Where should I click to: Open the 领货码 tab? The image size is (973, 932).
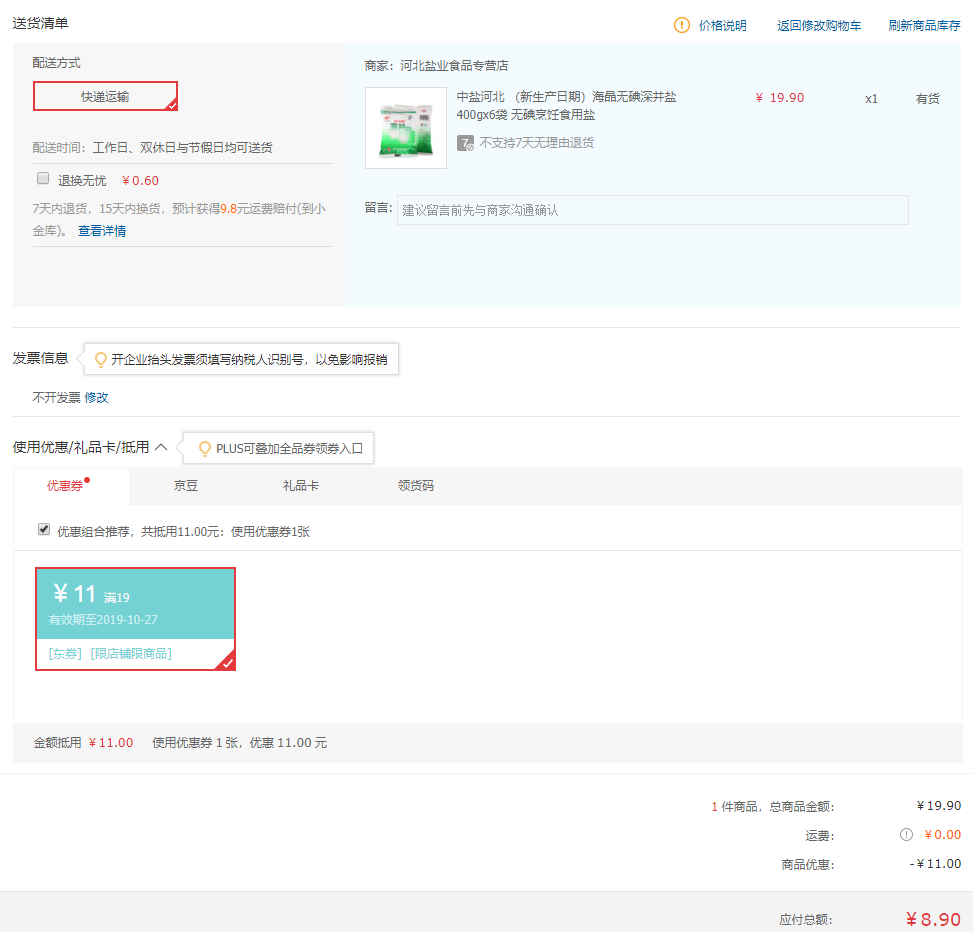(416, 486)
